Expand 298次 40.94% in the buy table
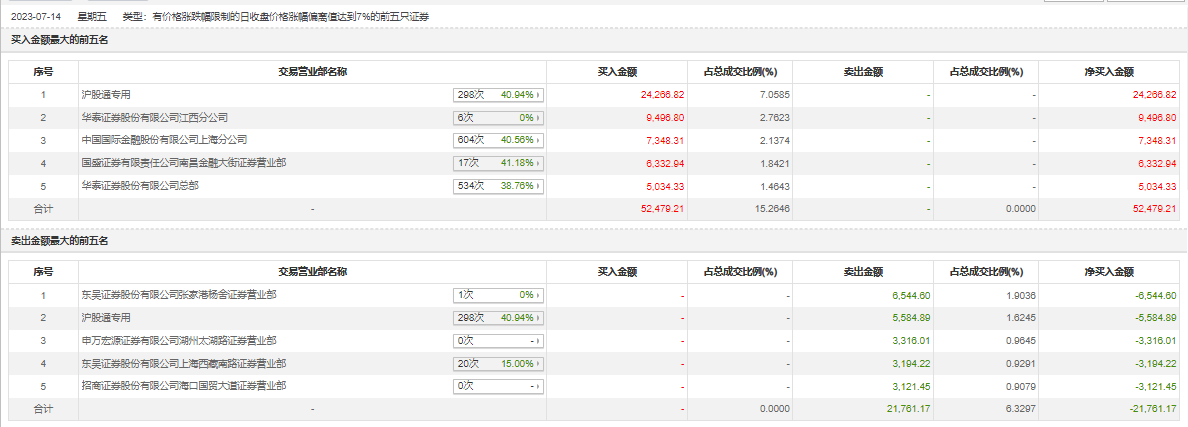1188x427 pixels. click(x=499, y=95)
